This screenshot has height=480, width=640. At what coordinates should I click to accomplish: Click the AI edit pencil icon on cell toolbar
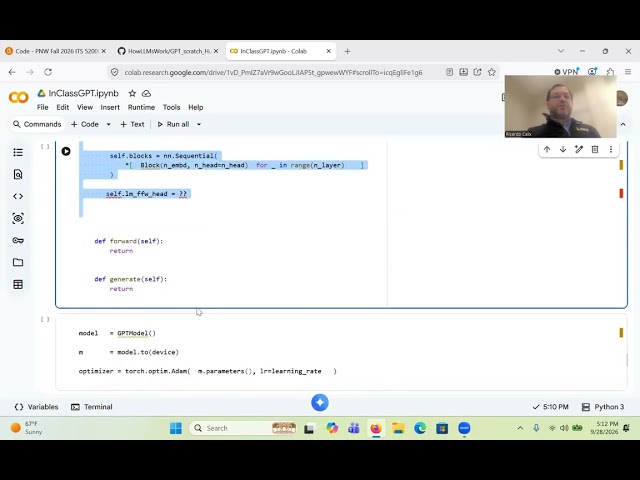pyautogui.click(x=579, y=149)
